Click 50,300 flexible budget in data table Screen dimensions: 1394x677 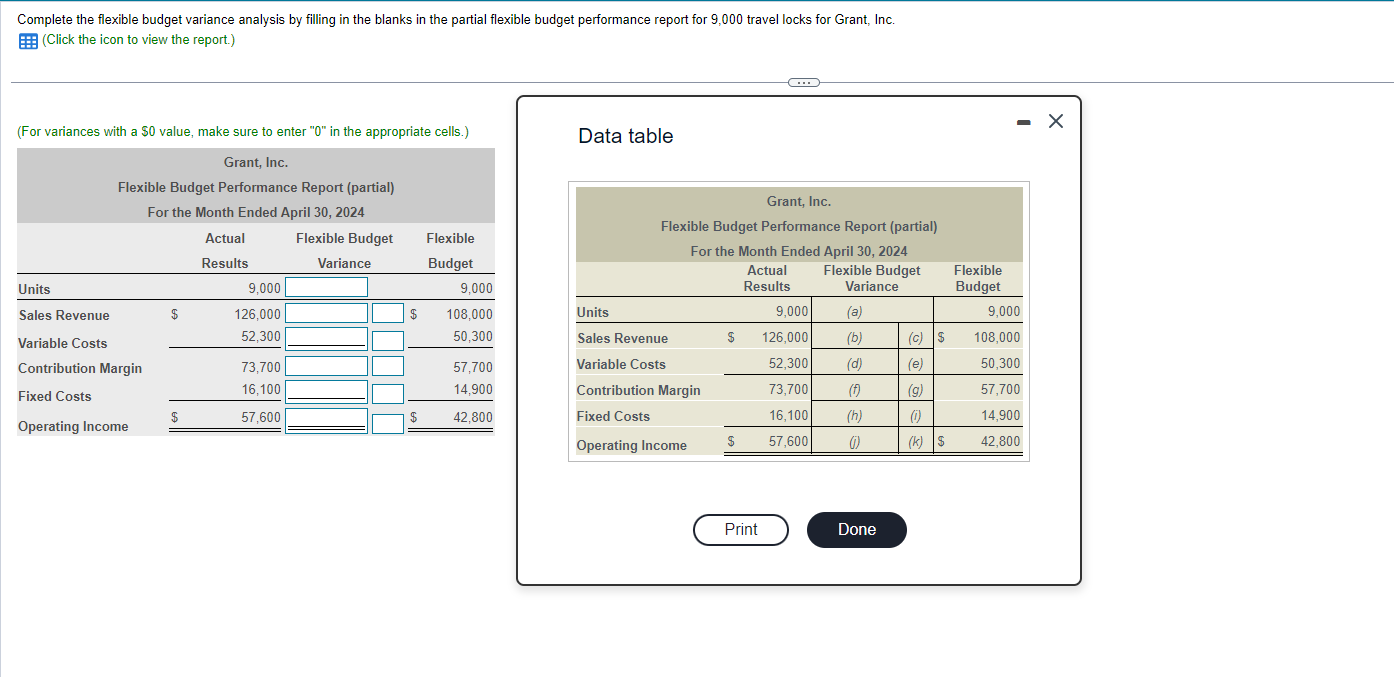point(1001,364)
